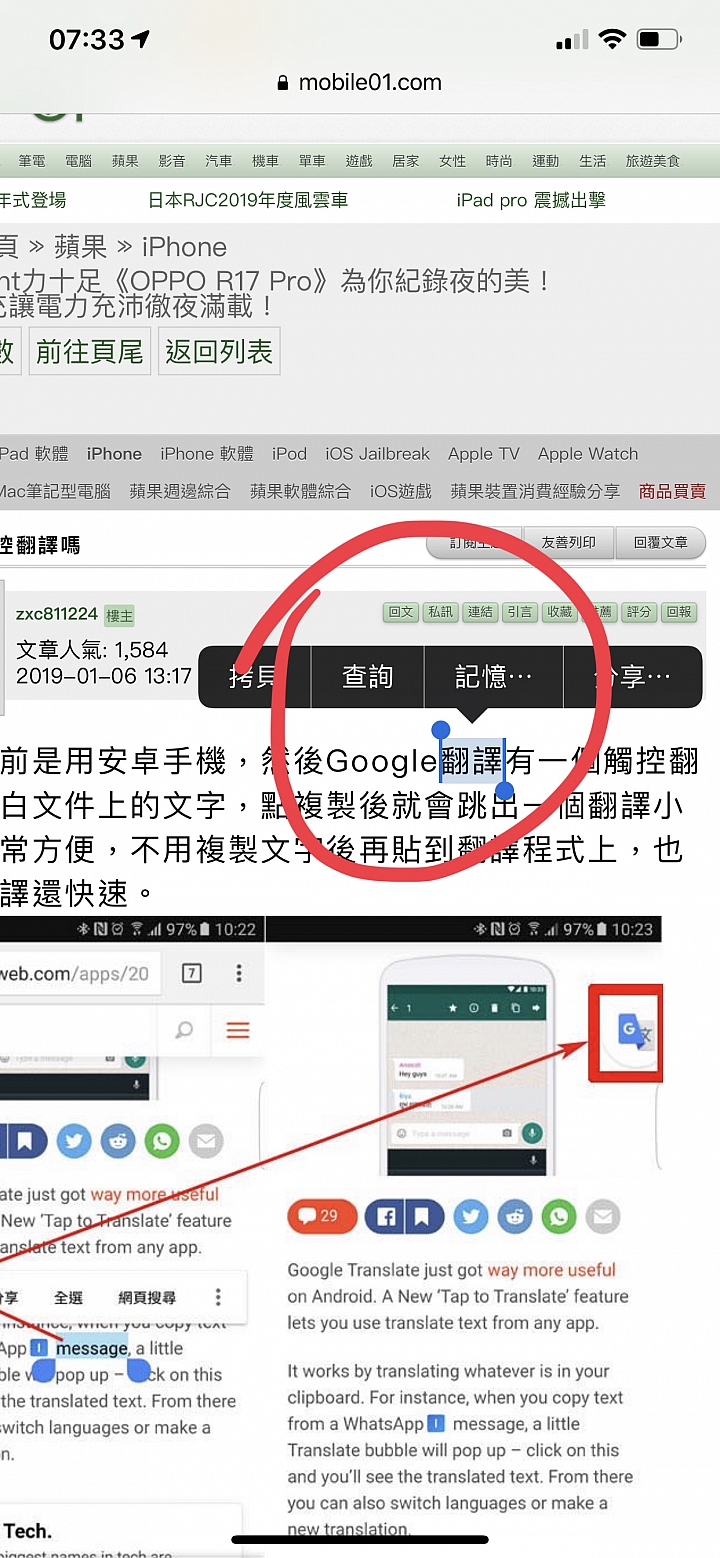Image resolution: width=720 pixels, height=1558 pixels.
Task: Open the Apple Watch subforum
Action: (588, 454)
